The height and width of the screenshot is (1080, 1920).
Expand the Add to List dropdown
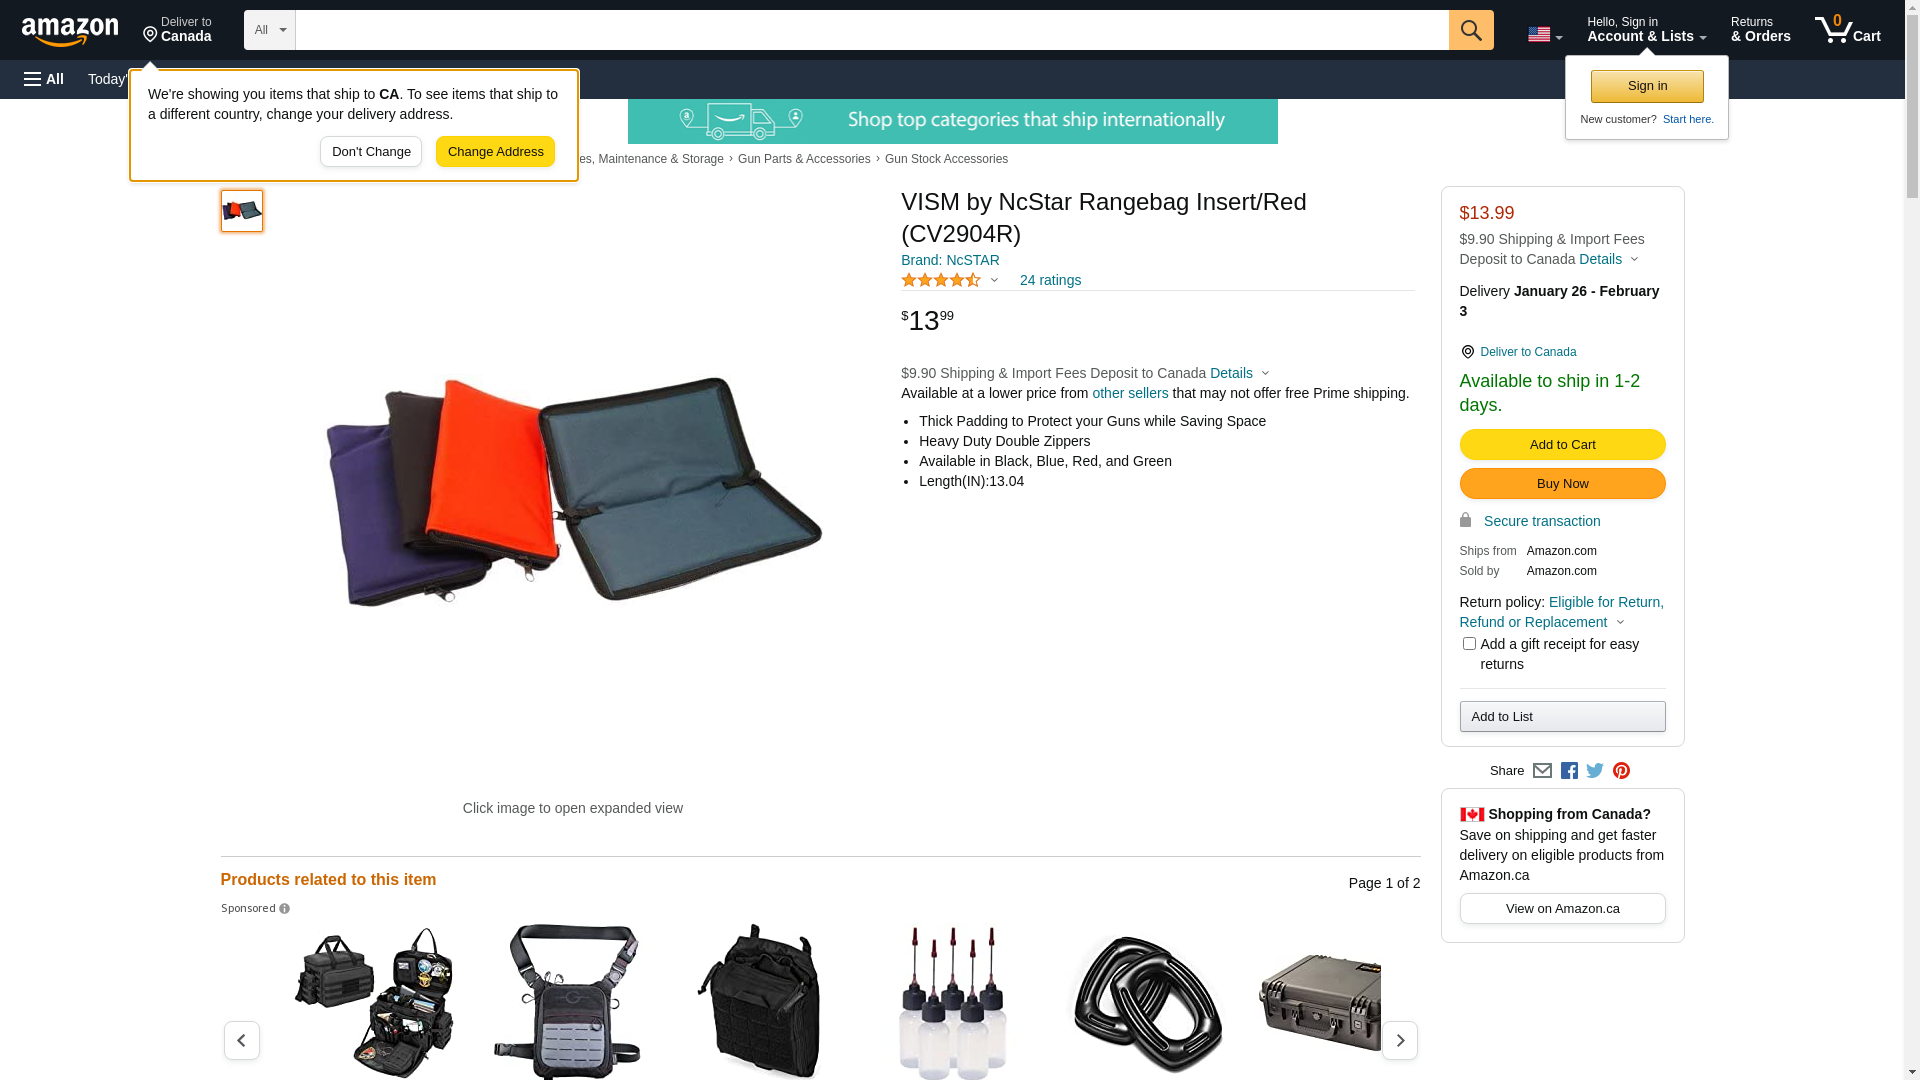point(1562,717)
